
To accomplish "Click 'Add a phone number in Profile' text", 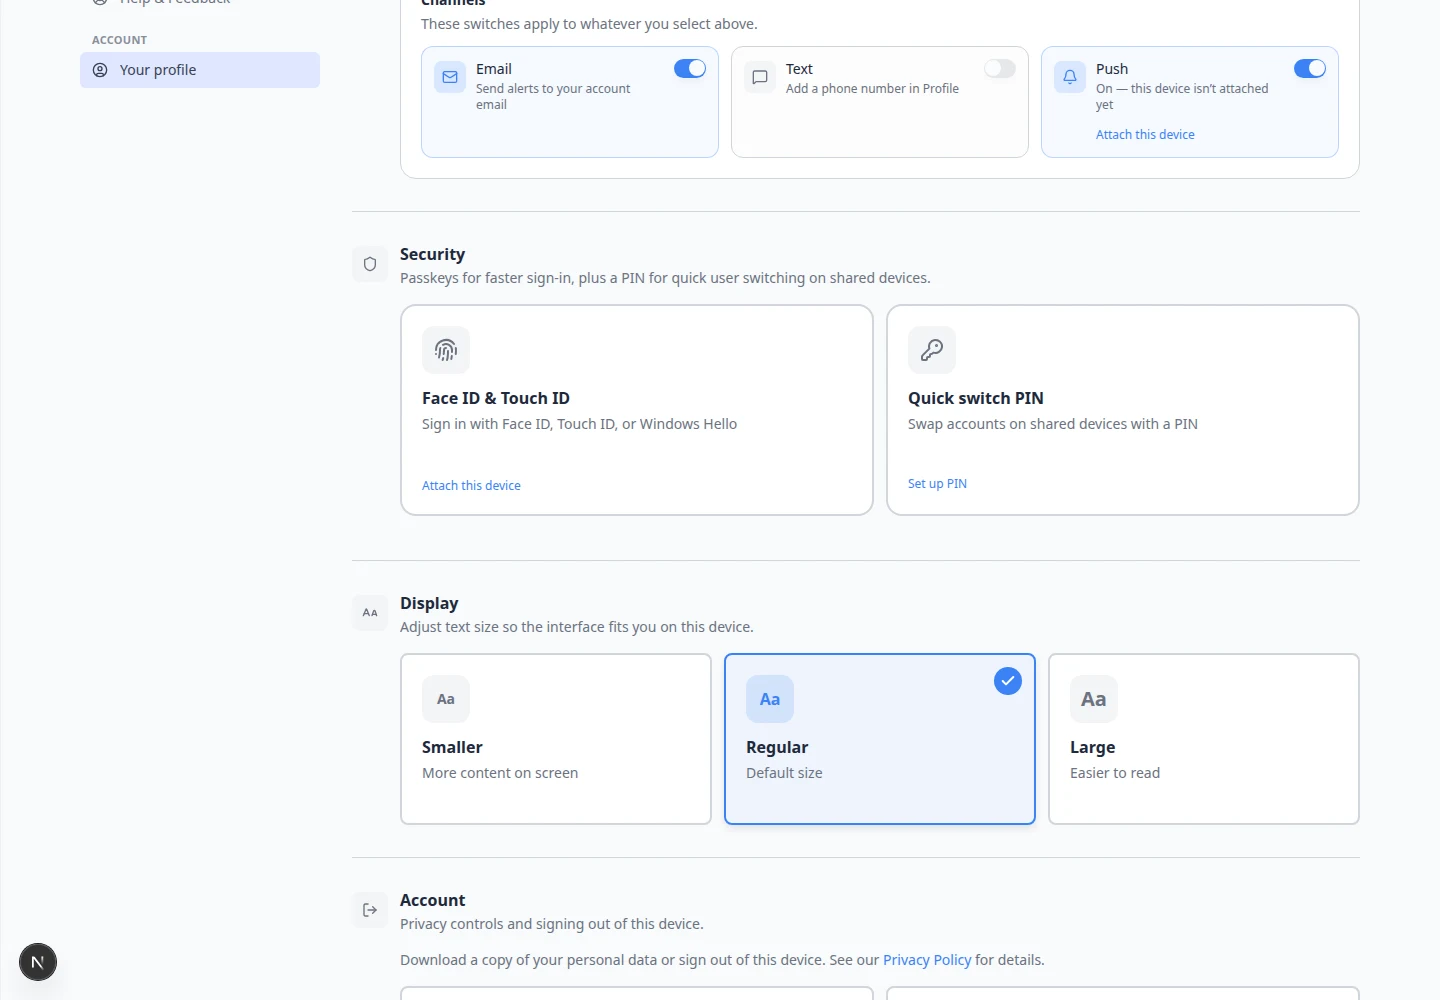I will coord(872,89).
